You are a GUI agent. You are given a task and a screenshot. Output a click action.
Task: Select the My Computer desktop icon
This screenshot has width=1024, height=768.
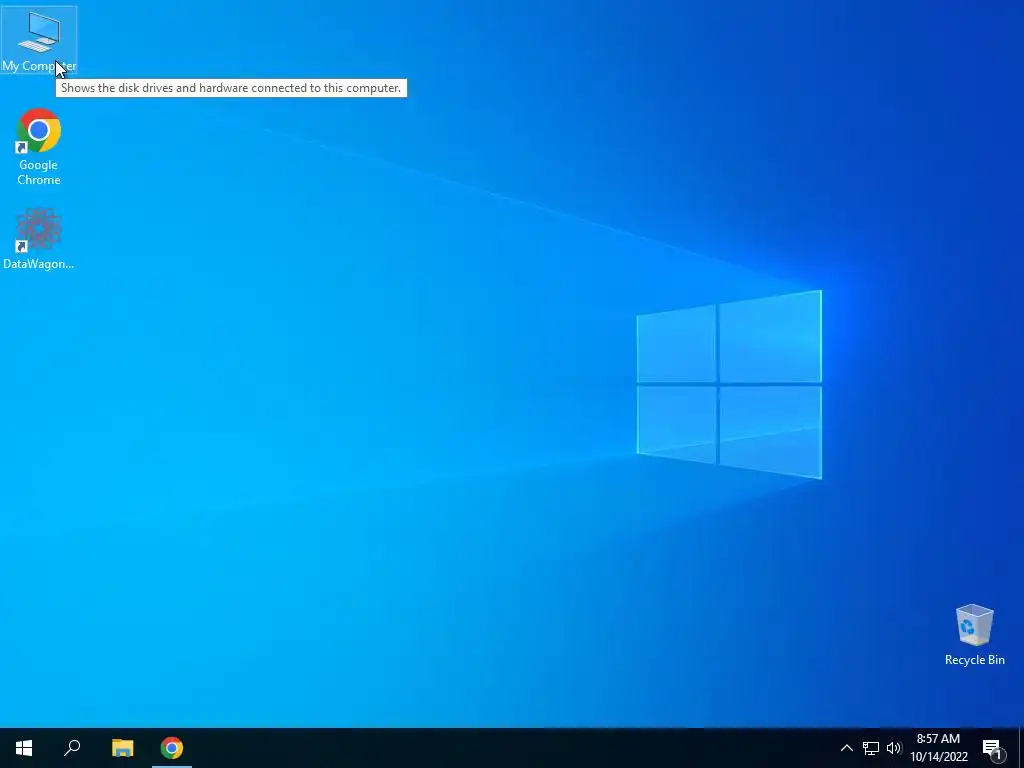click(x=39, y=40)
